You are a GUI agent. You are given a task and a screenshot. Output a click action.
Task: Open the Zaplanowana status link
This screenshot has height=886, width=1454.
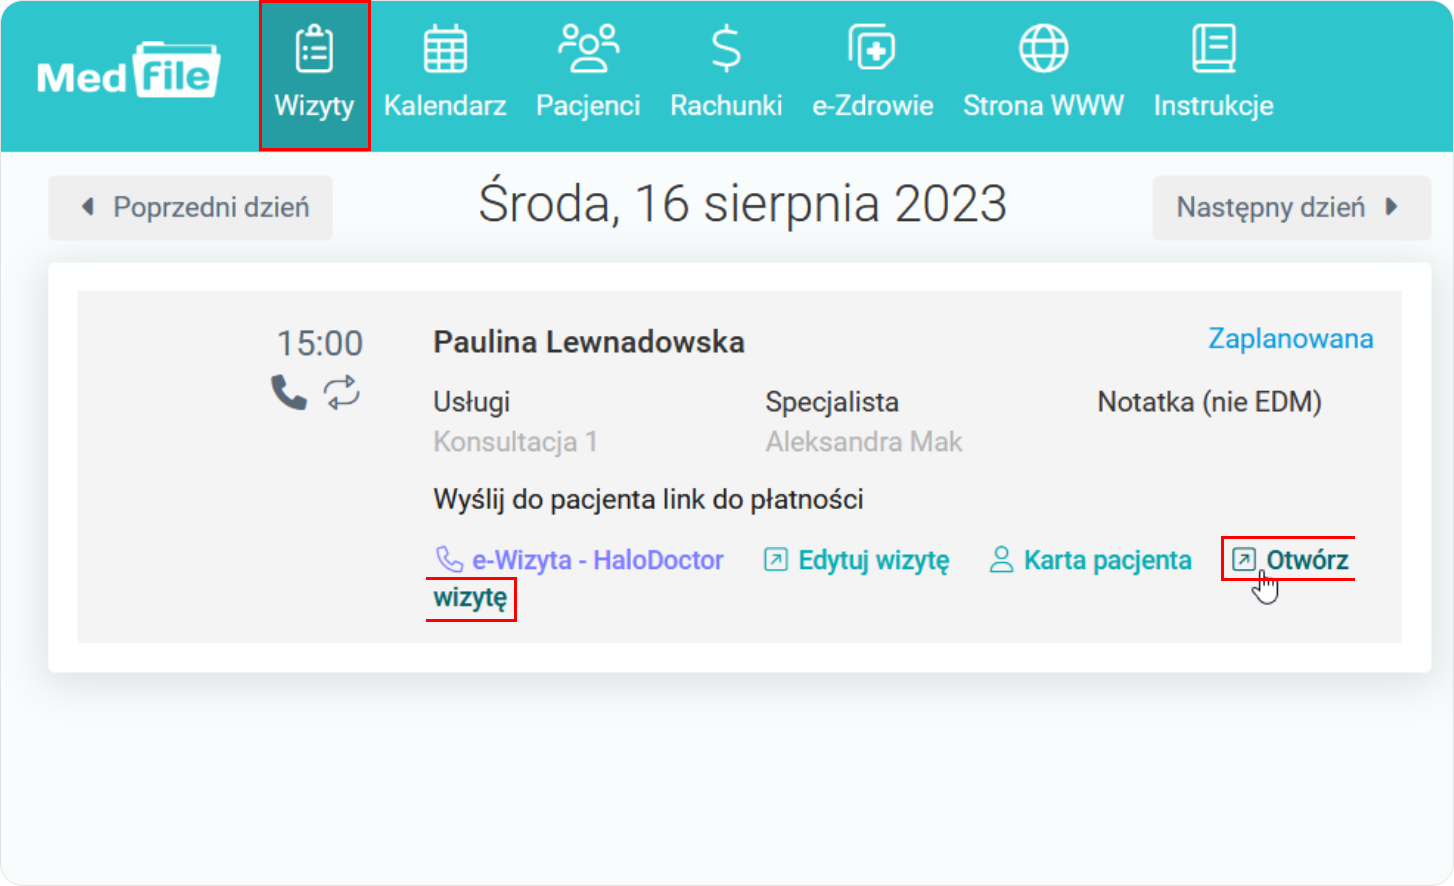pyautogui.click(x=1290, y=339)
